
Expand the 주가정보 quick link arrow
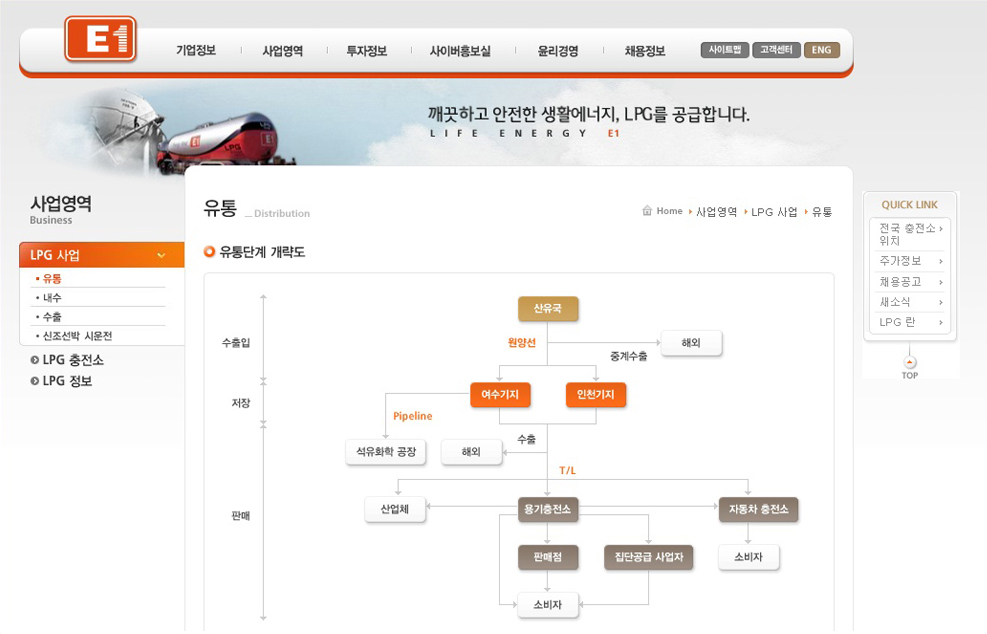(x=941, y=261)
